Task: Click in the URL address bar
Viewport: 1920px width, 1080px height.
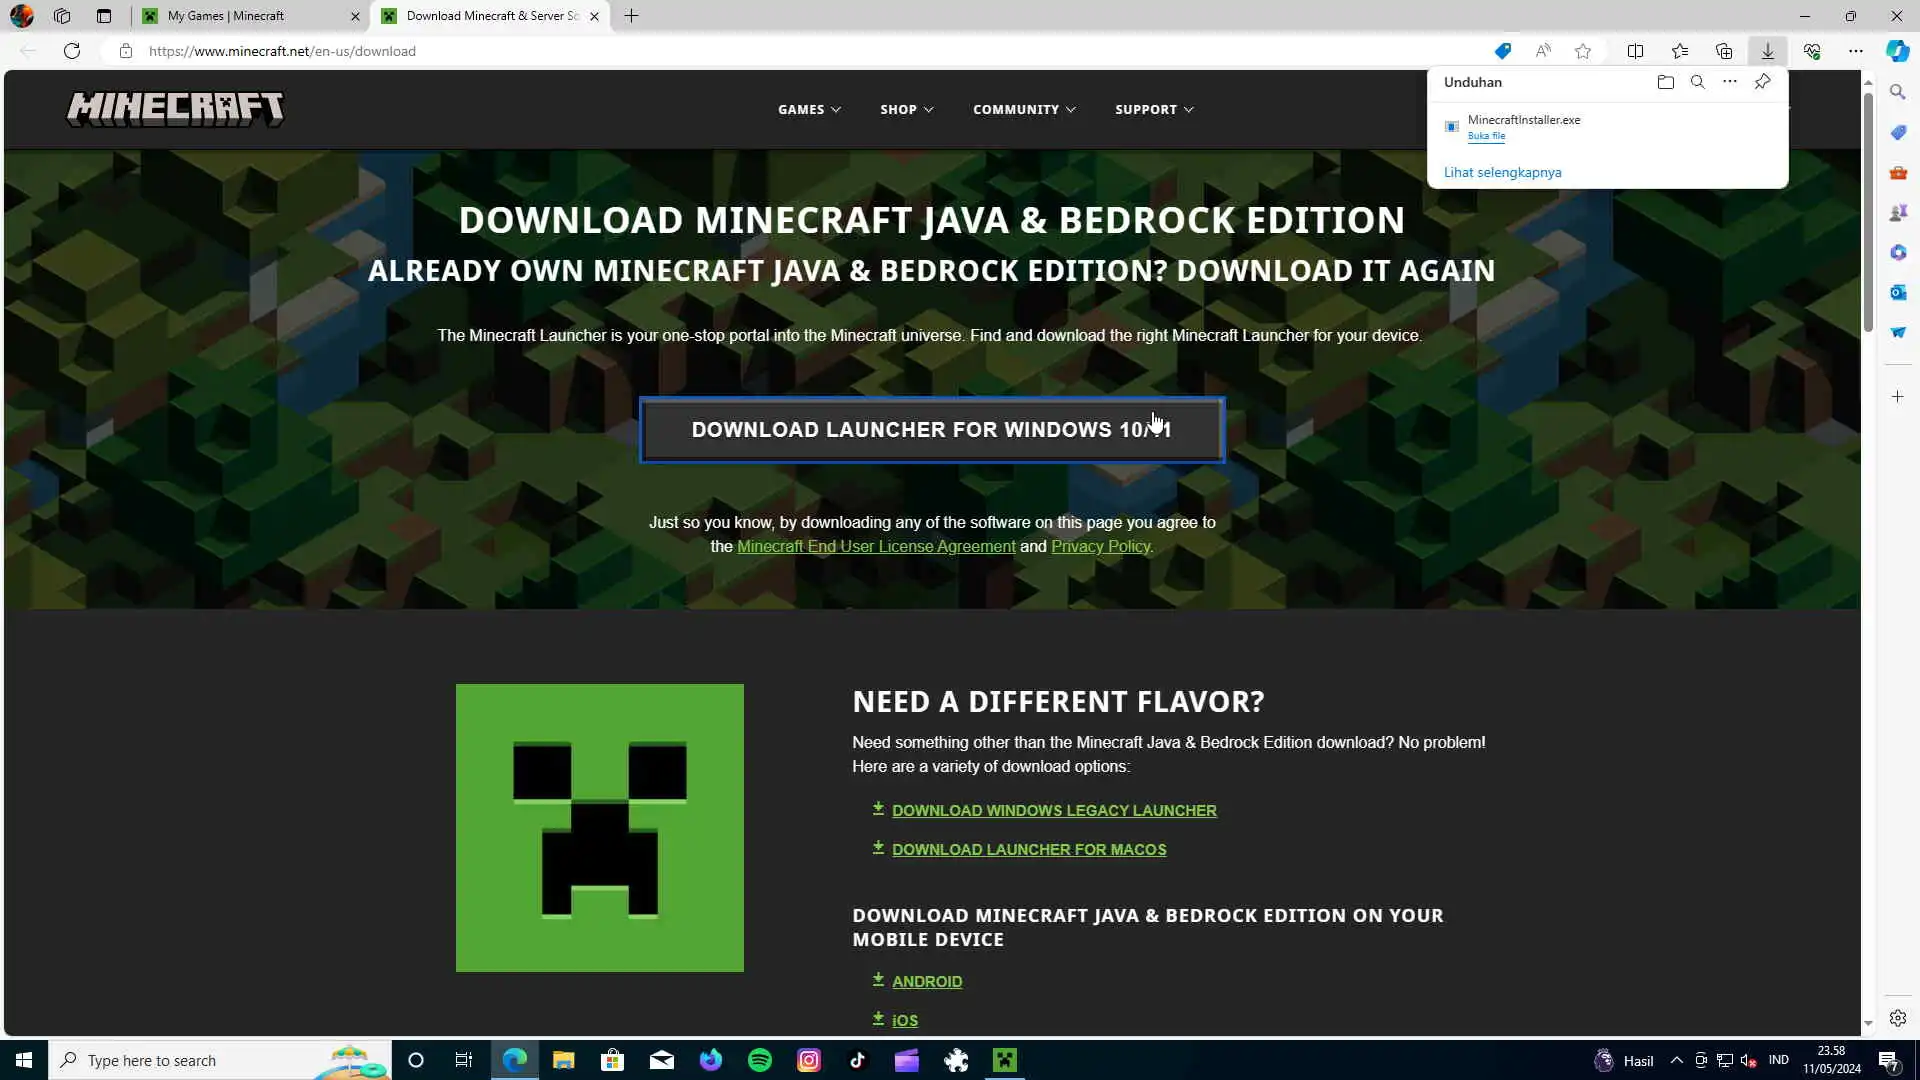Action: (700, 51)
